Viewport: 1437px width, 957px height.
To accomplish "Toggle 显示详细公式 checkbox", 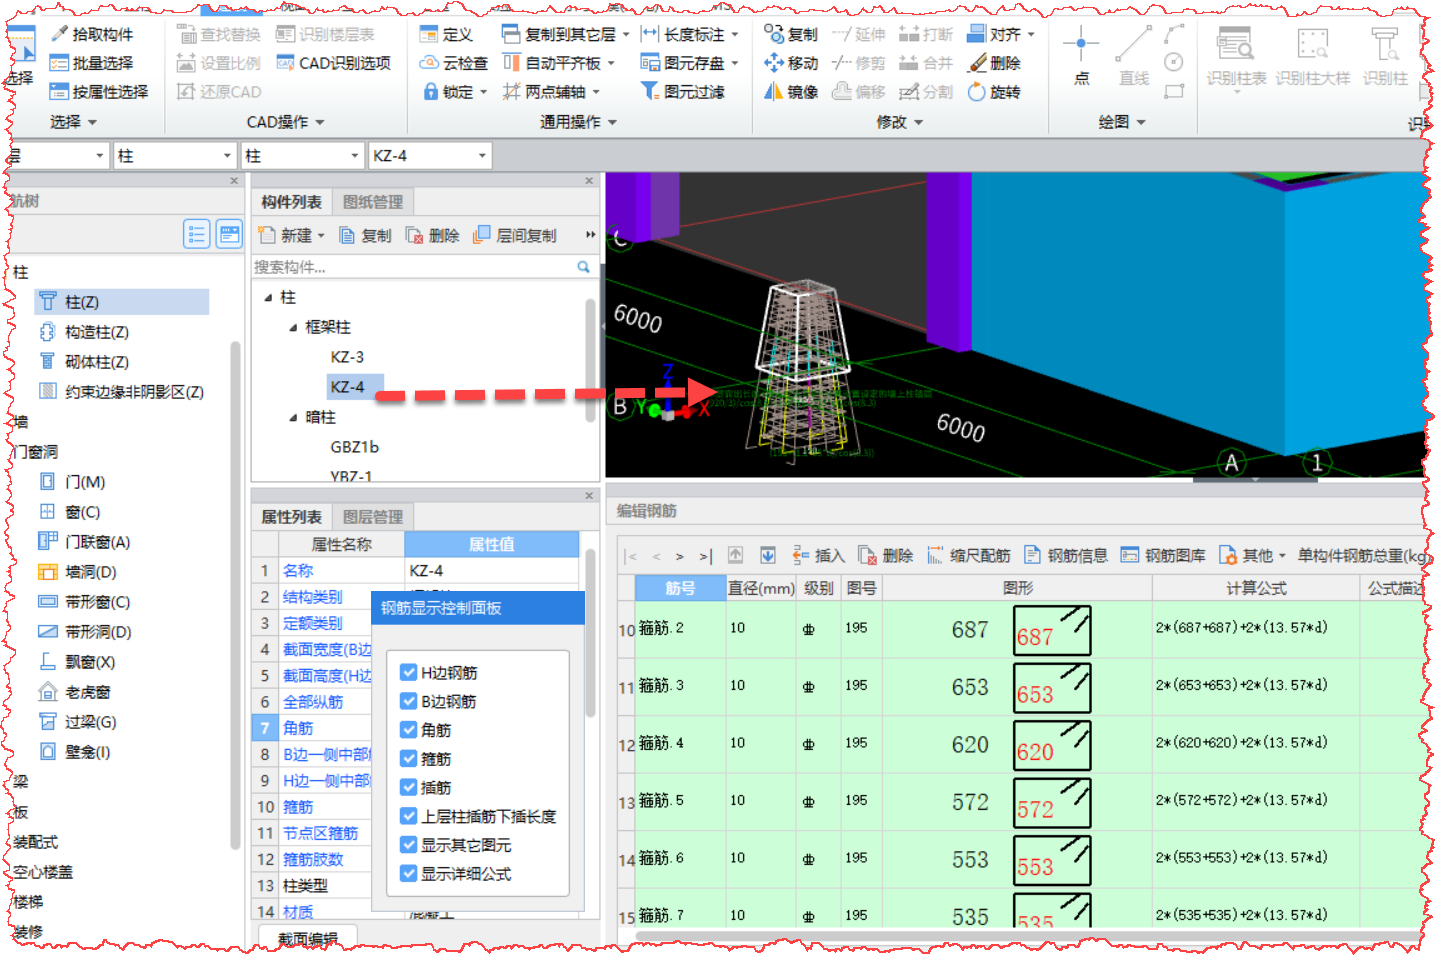I will tap(408, 874).
